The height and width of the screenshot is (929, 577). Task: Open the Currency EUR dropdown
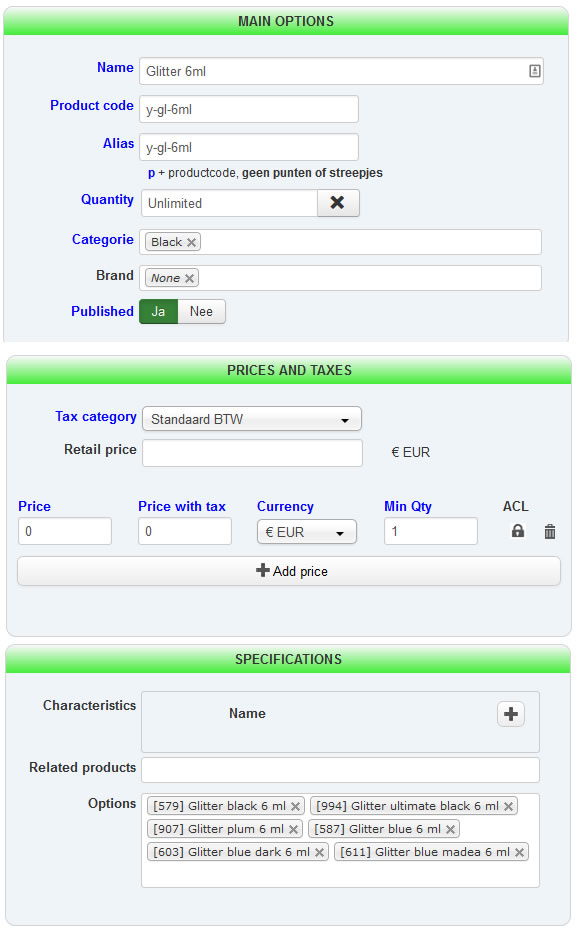coord(307,531)
